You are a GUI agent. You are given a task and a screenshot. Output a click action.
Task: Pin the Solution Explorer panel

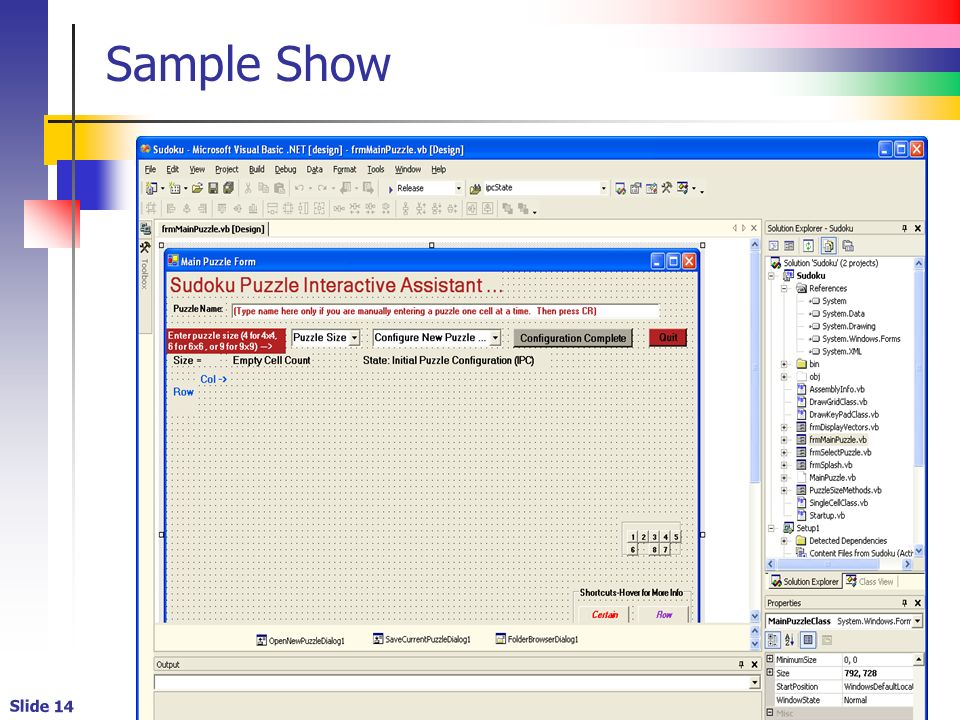coord(904,228)
